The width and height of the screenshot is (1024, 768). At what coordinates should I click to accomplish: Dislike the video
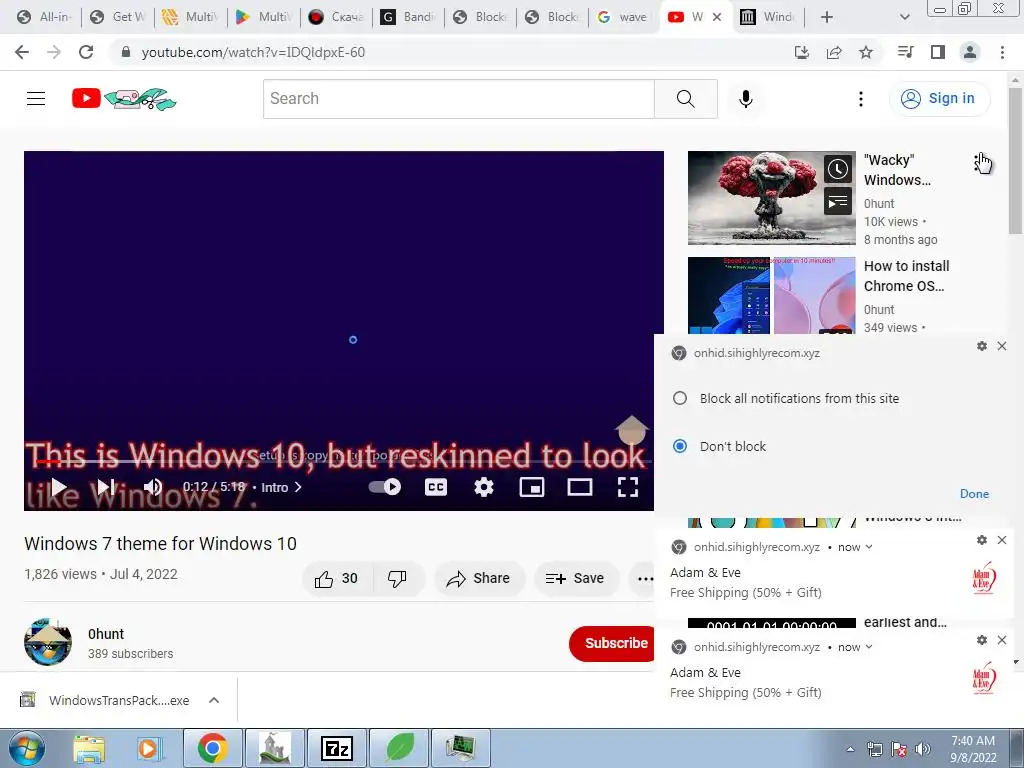tap(397, 579)
